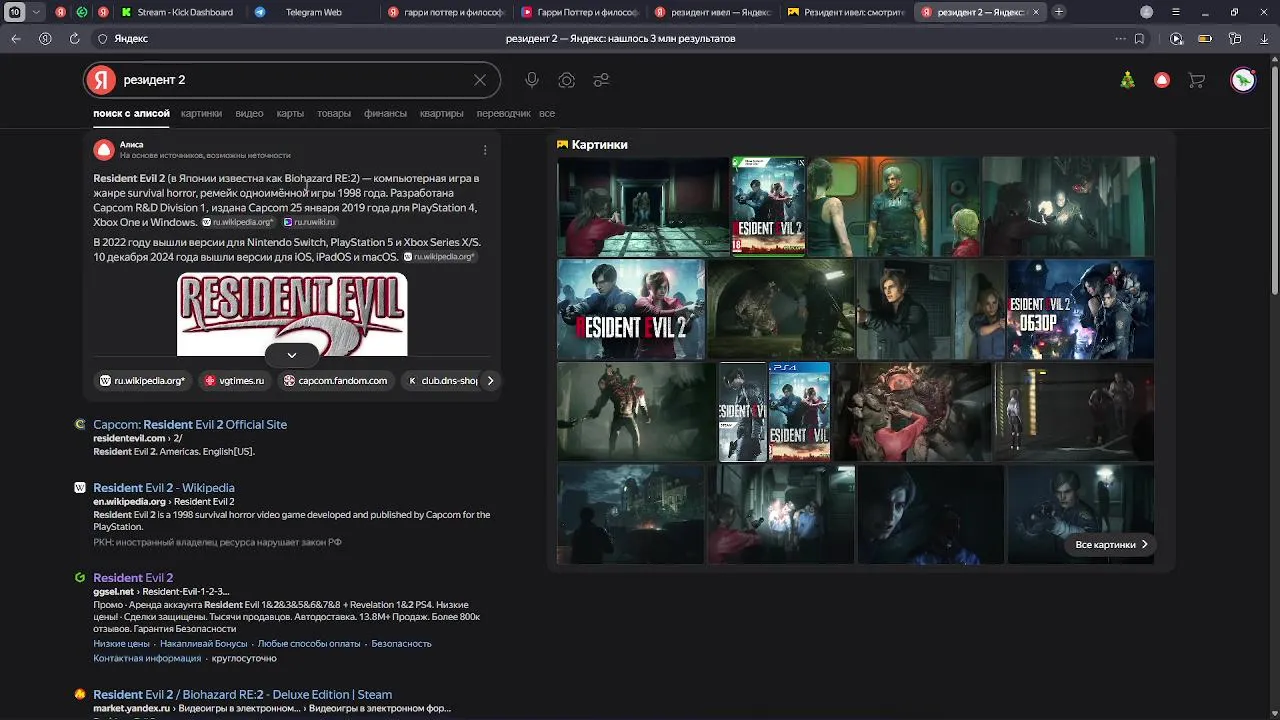
Task: Start voice search with the microphone icon
Action: [532, 80]
